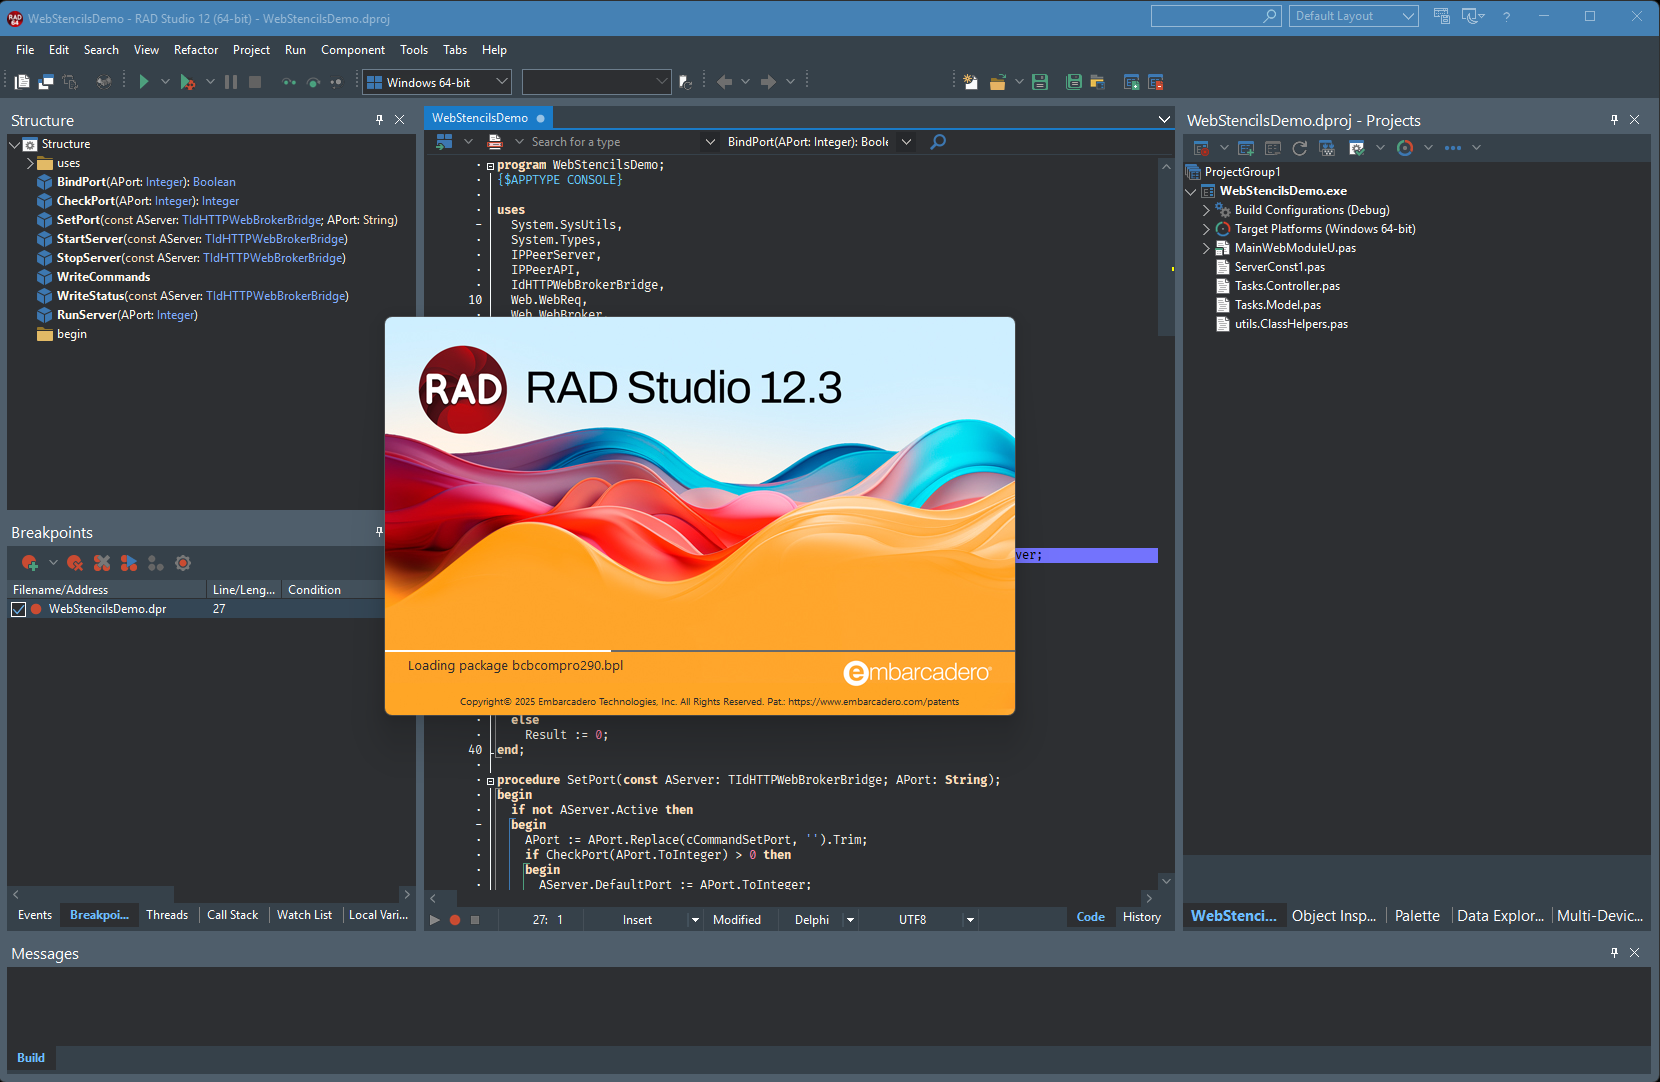Open the Default Layout selector
The width and height of the screenshot is (1660, 1082).
click(x=1354, y=16)
